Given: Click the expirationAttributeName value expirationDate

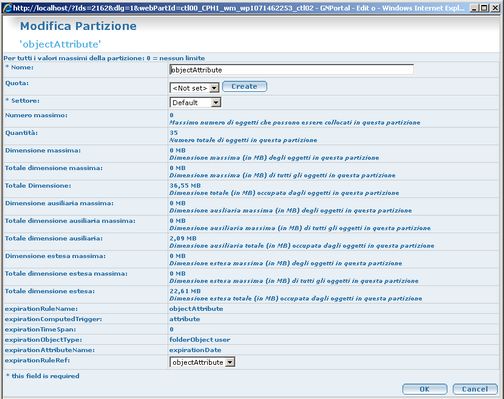Looking at the screenshot, I should coord(195,350).
